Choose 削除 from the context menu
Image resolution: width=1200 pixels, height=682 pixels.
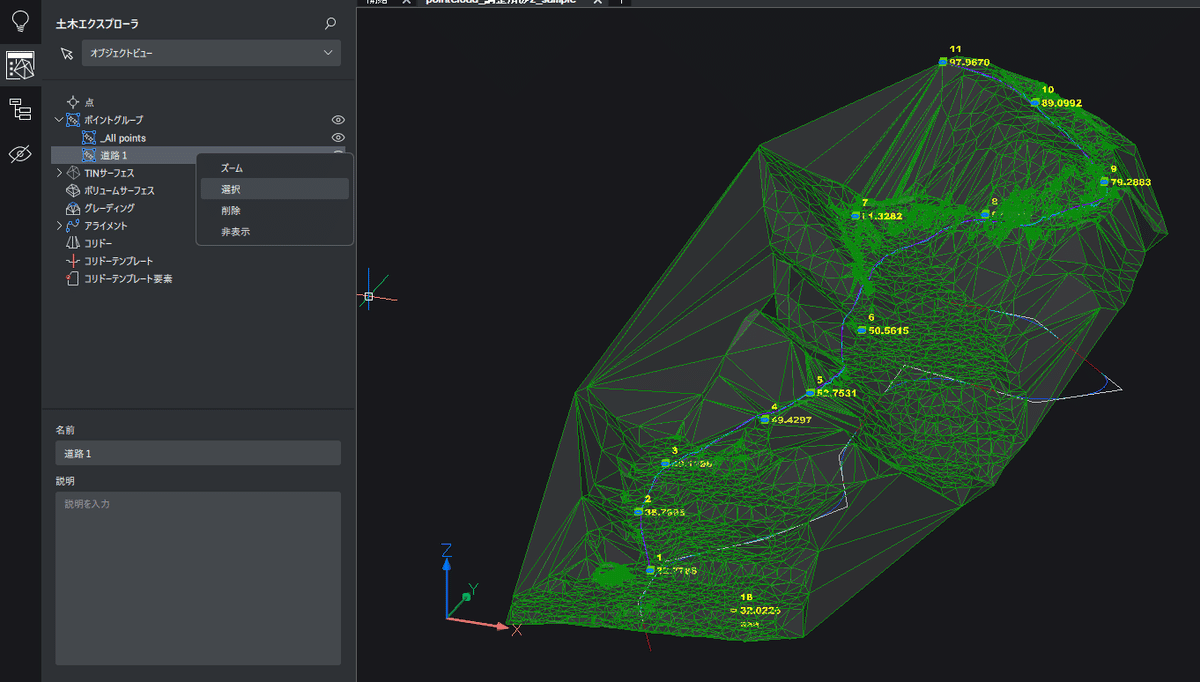tap(275, 210)
